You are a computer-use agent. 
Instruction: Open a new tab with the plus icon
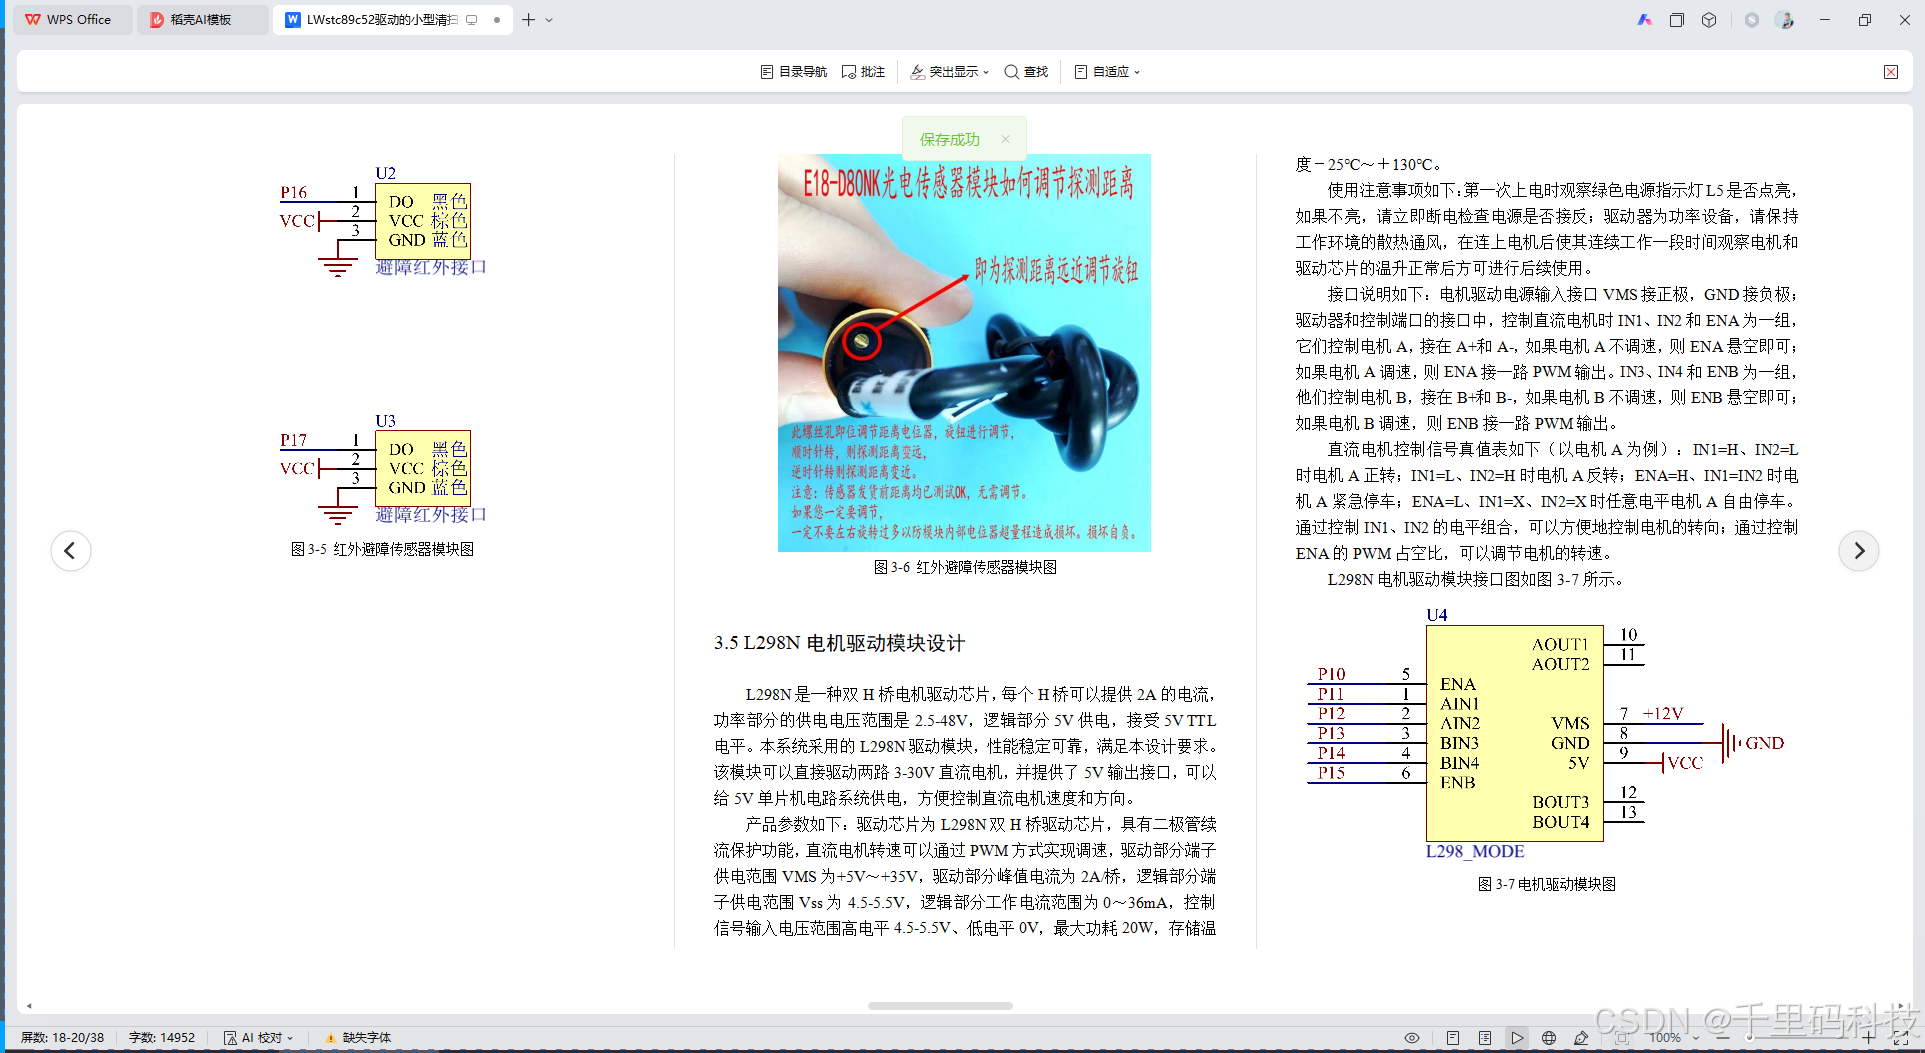528,20
